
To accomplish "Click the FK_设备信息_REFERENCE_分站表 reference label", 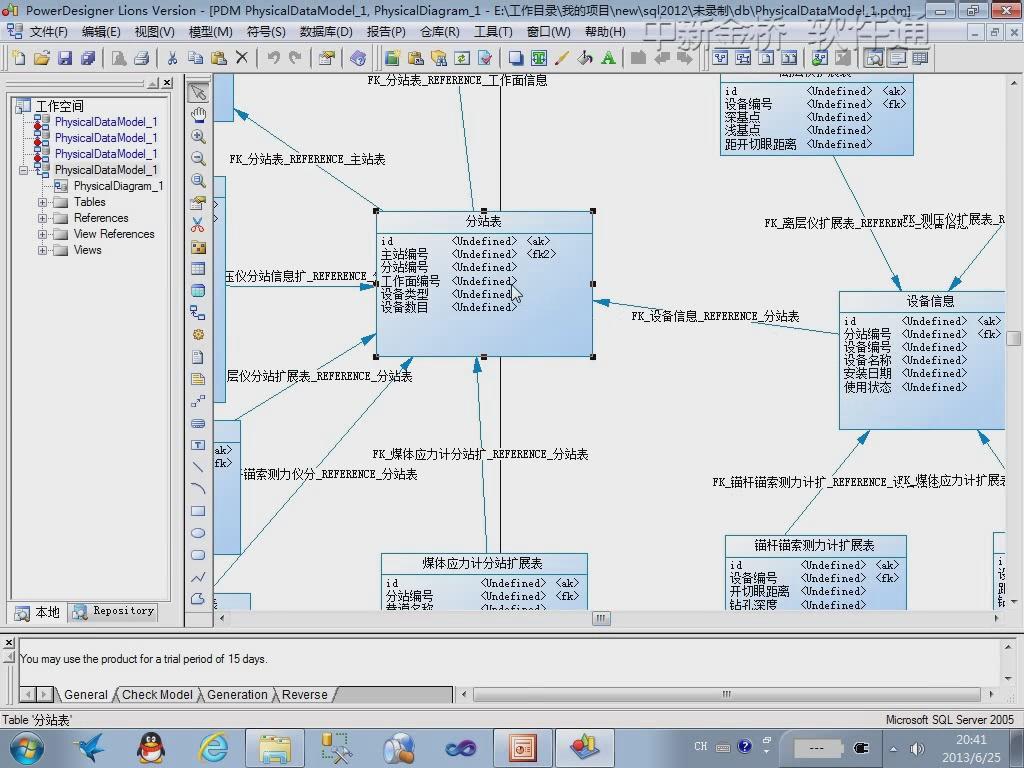I will click(715, 317).
